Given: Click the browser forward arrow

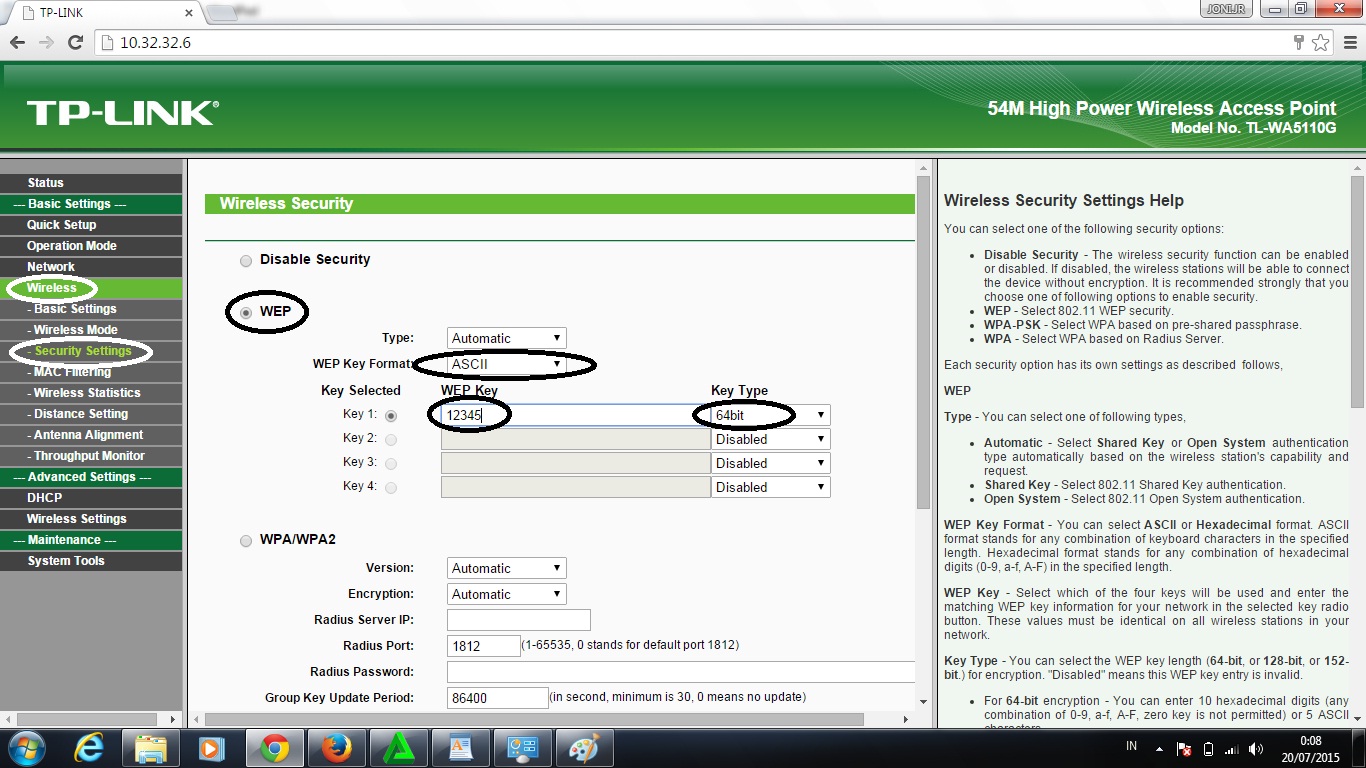Looking at the screenshot, I should point(46,43).
